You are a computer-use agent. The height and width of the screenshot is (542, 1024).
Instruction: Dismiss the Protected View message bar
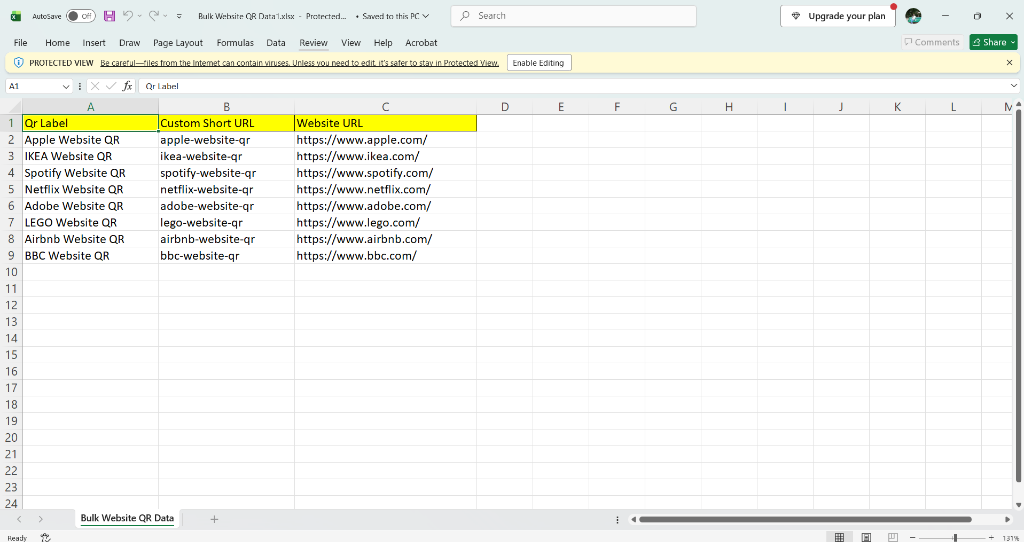pyautogui.click(x=1009, y=63)
